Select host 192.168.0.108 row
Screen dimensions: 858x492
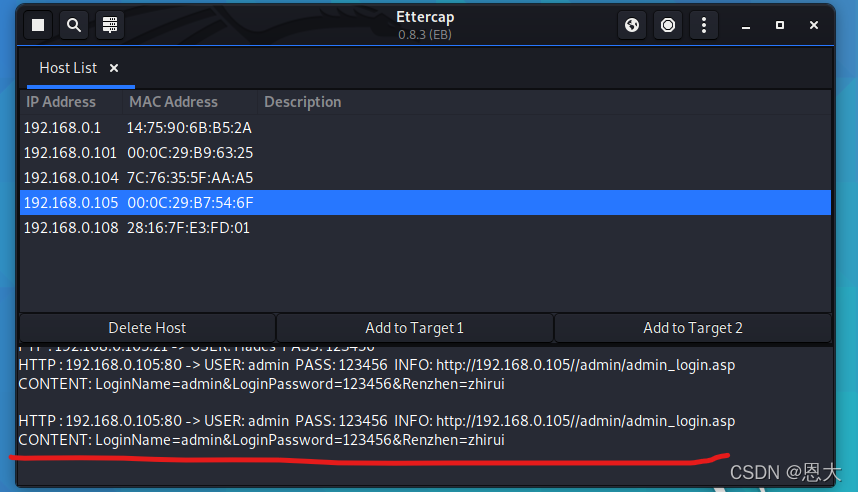click(70, 228)
